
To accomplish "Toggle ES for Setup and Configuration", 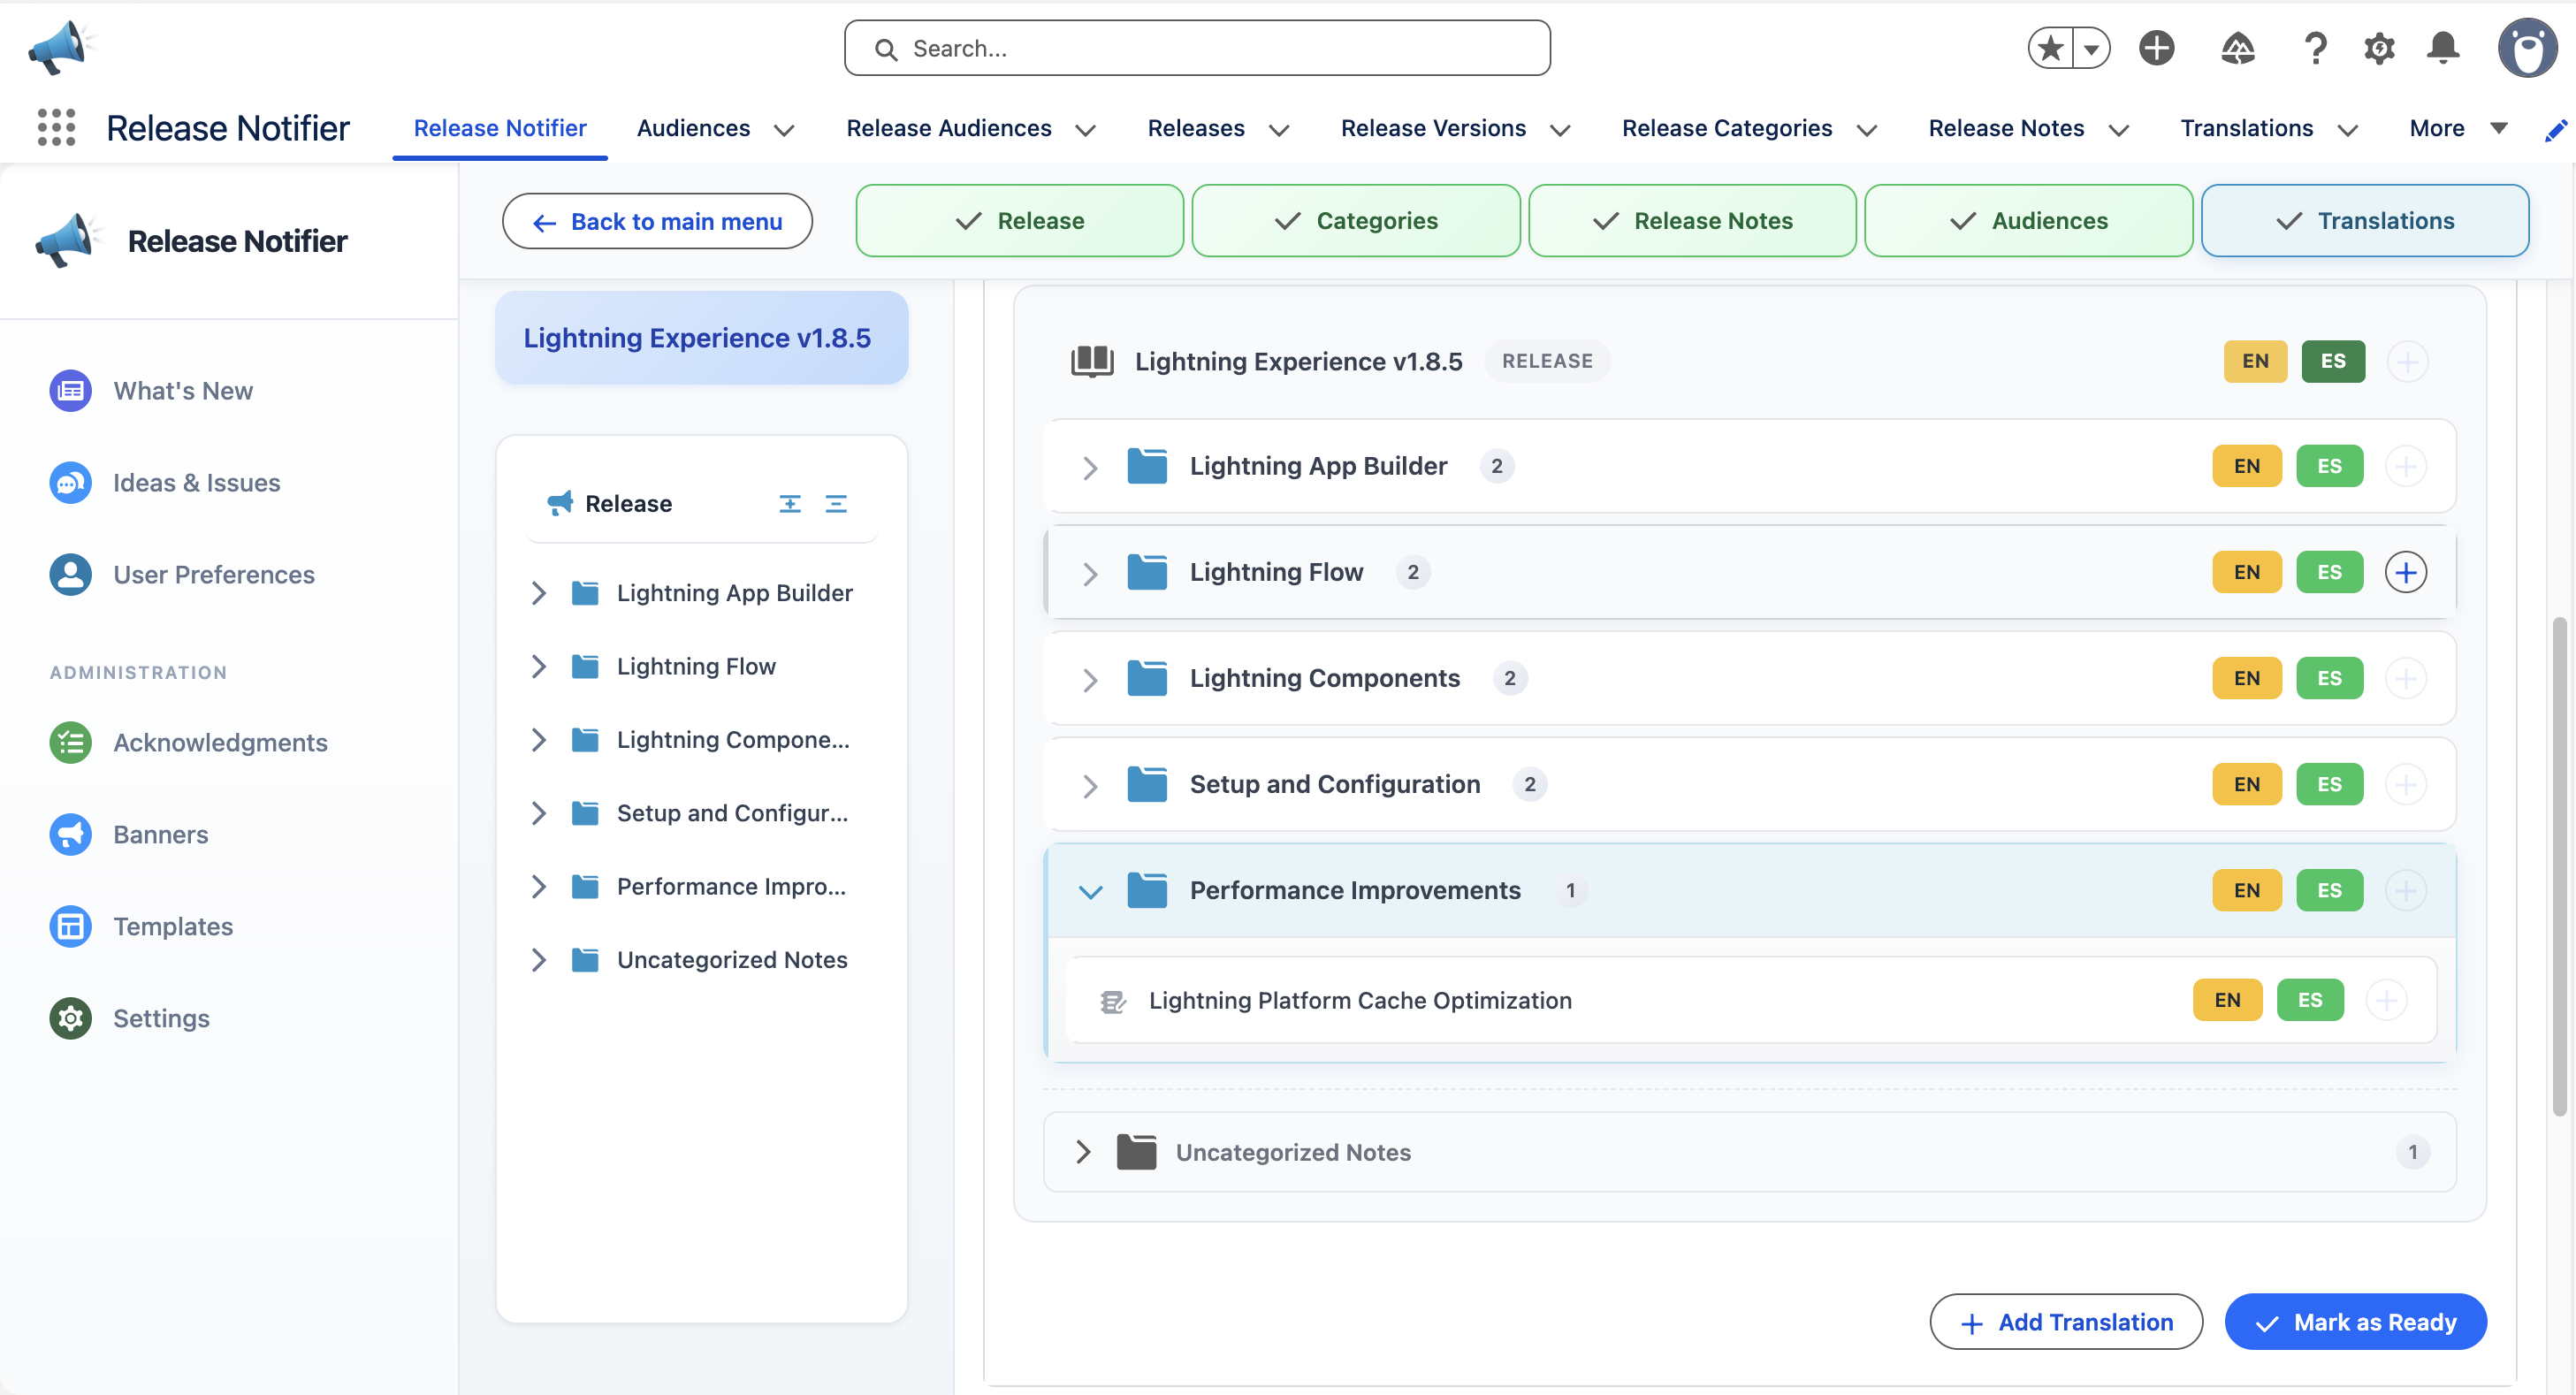I will pyautogui.click(x=2330, y=784).
